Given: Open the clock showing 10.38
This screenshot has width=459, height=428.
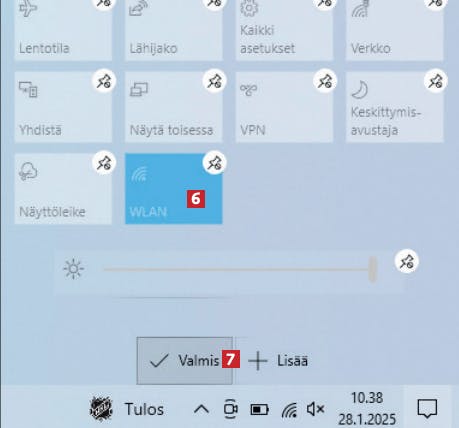Looking at the screenshot, I should tap(367, 408).
